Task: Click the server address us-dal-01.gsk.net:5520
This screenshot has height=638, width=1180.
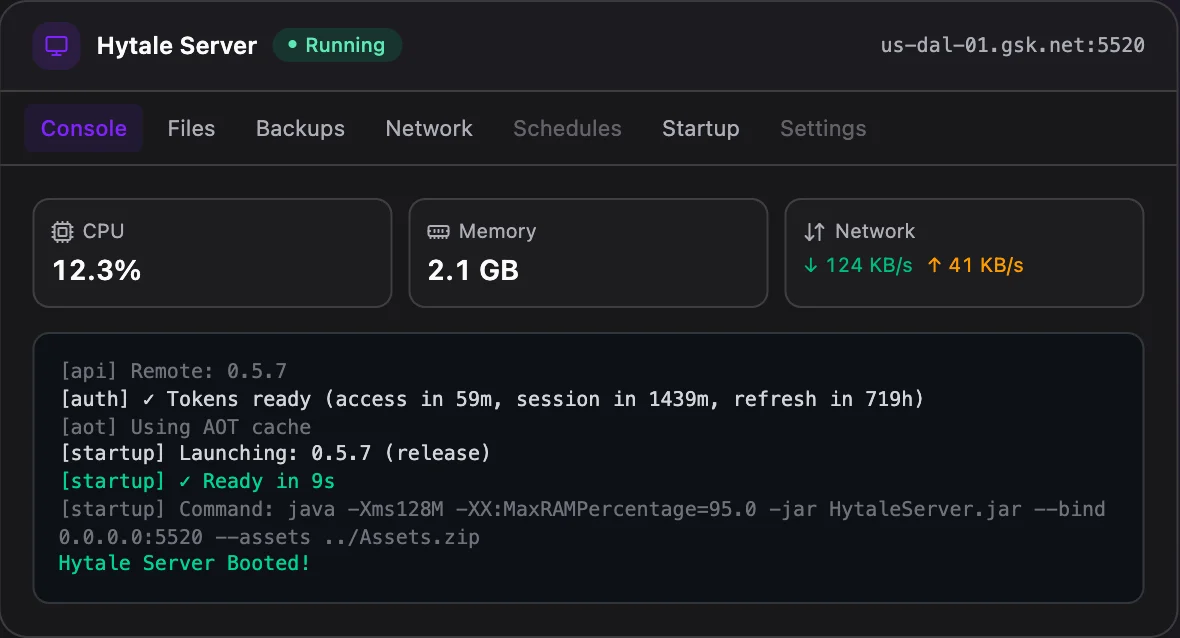Action: pos(1012,45)
